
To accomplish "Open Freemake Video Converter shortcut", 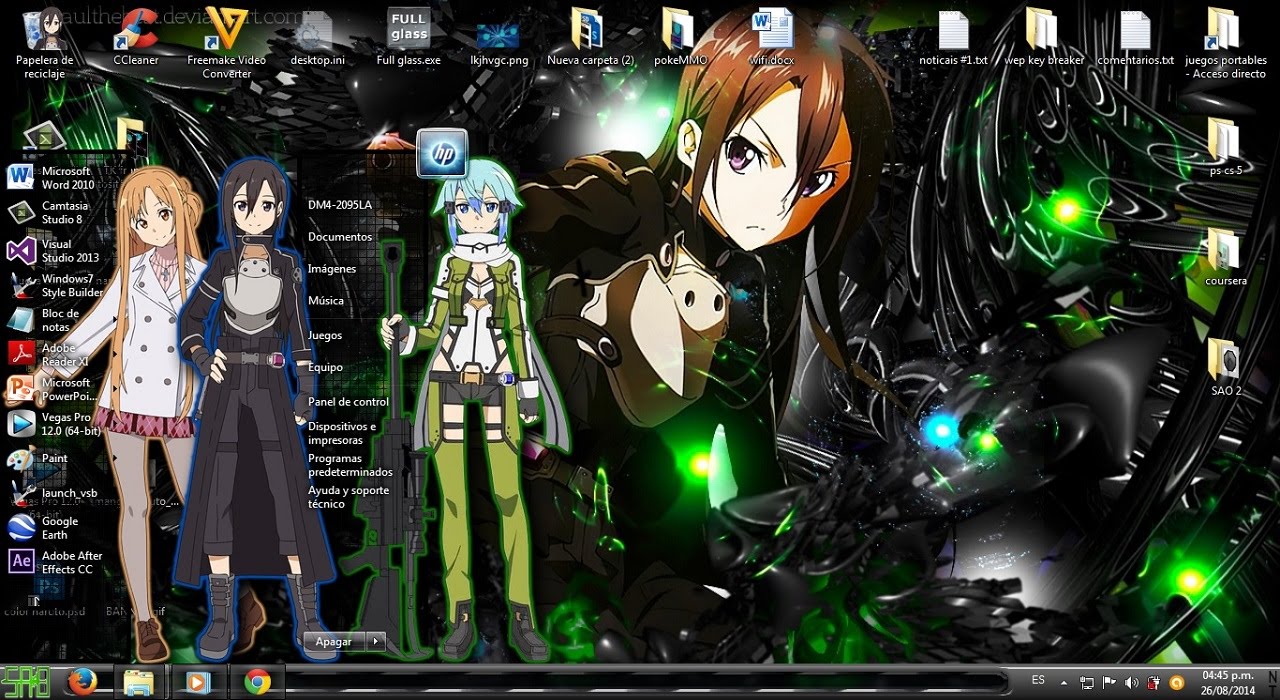I will pyautogui.click(x=226, y=42).
